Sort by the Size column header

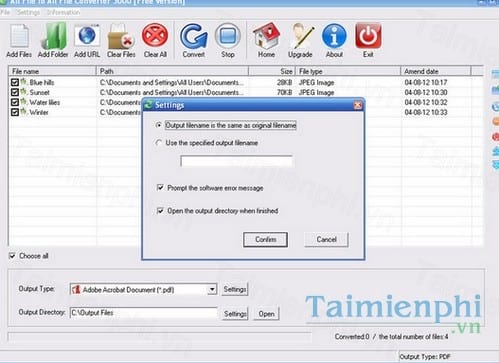[272, 71]
